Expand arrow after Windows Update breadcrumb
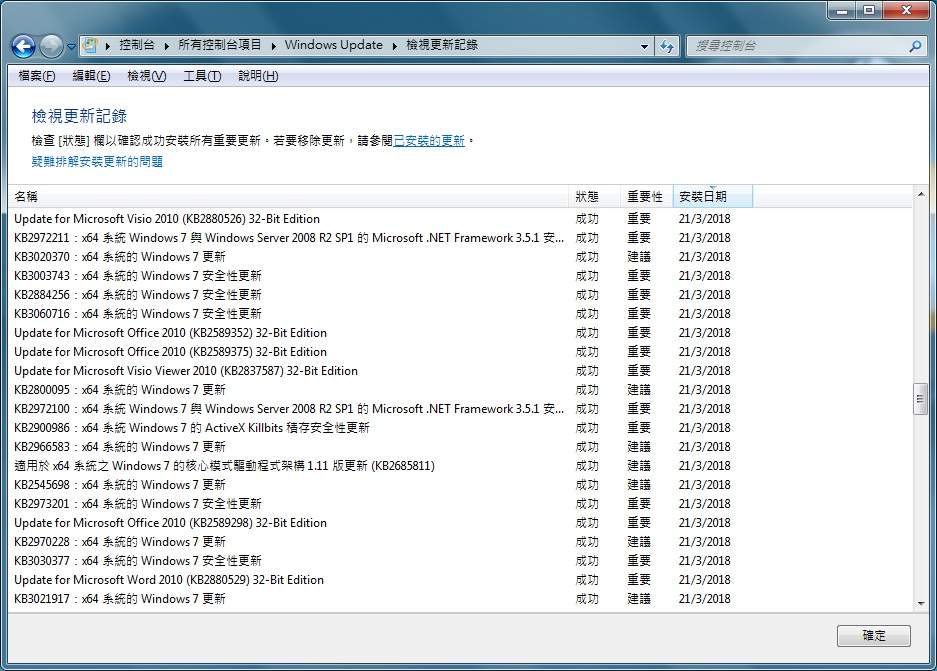 pos(394,45)
